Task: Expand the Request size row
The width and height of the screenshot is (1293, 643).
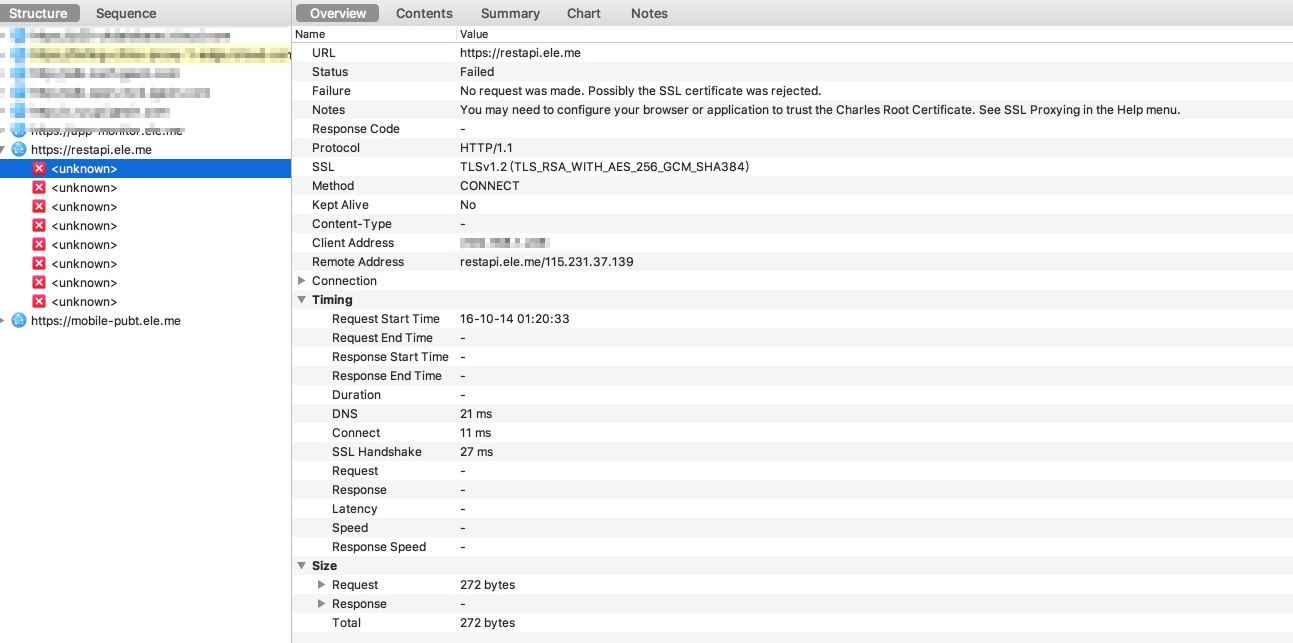Action: 322,585
